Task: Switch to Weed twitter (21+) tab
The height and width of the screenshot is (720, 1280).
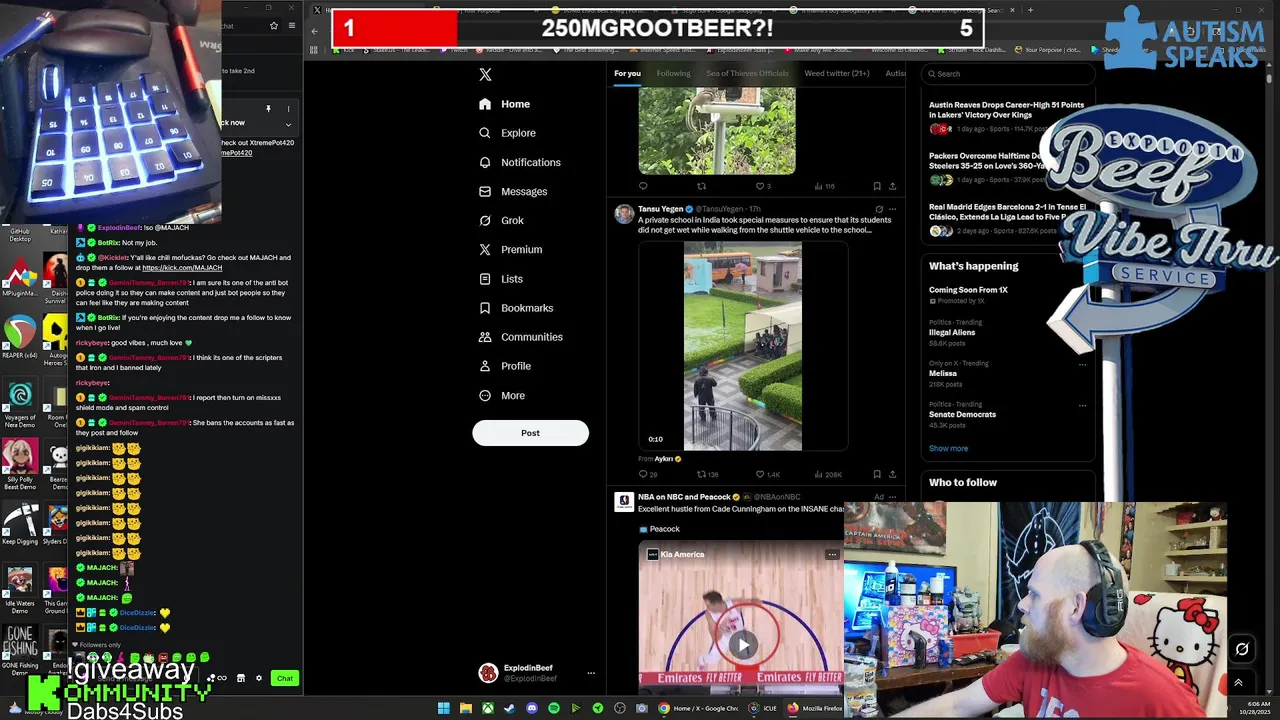Action: coord(837,73)
